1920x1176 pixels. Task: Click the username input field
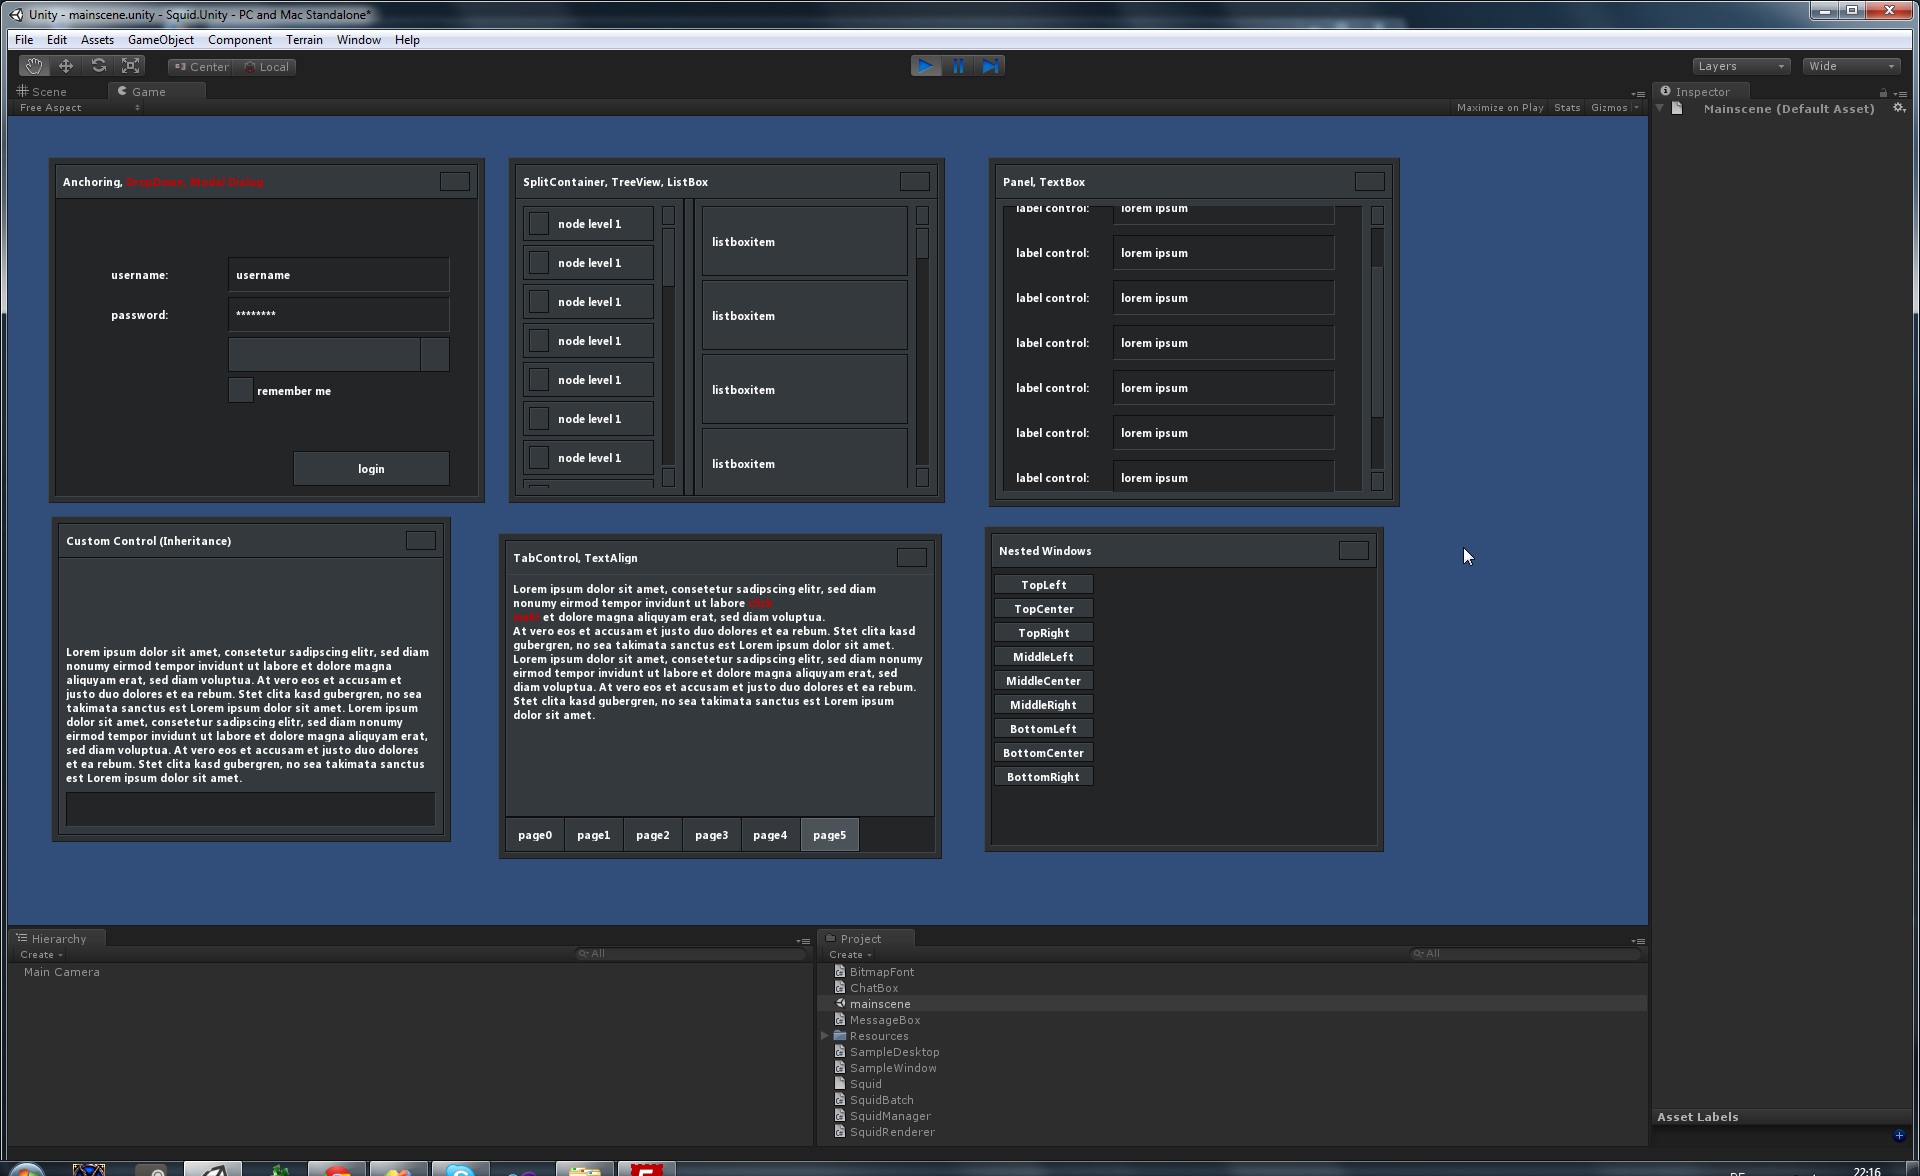[x=338, y=274]
